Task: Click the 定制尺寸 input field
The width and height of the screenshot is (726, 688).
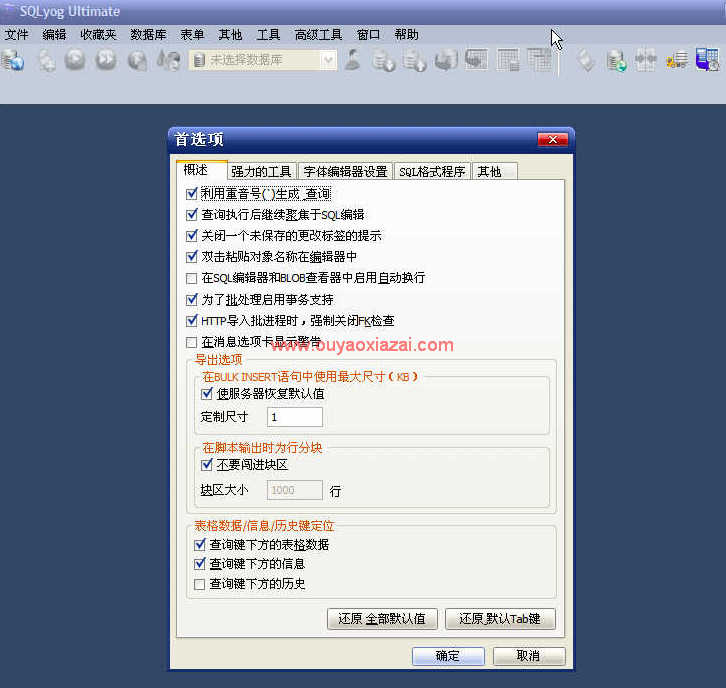Action: coord(294,417)
